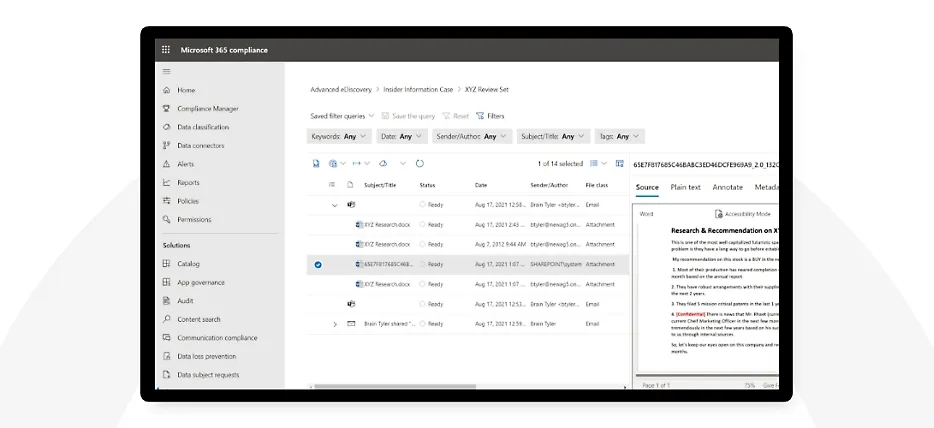The image size is (934, 428).
Task: Select the XYZ Research.docx row dated Aug 7, 2012
Action: tap(468, 244)
